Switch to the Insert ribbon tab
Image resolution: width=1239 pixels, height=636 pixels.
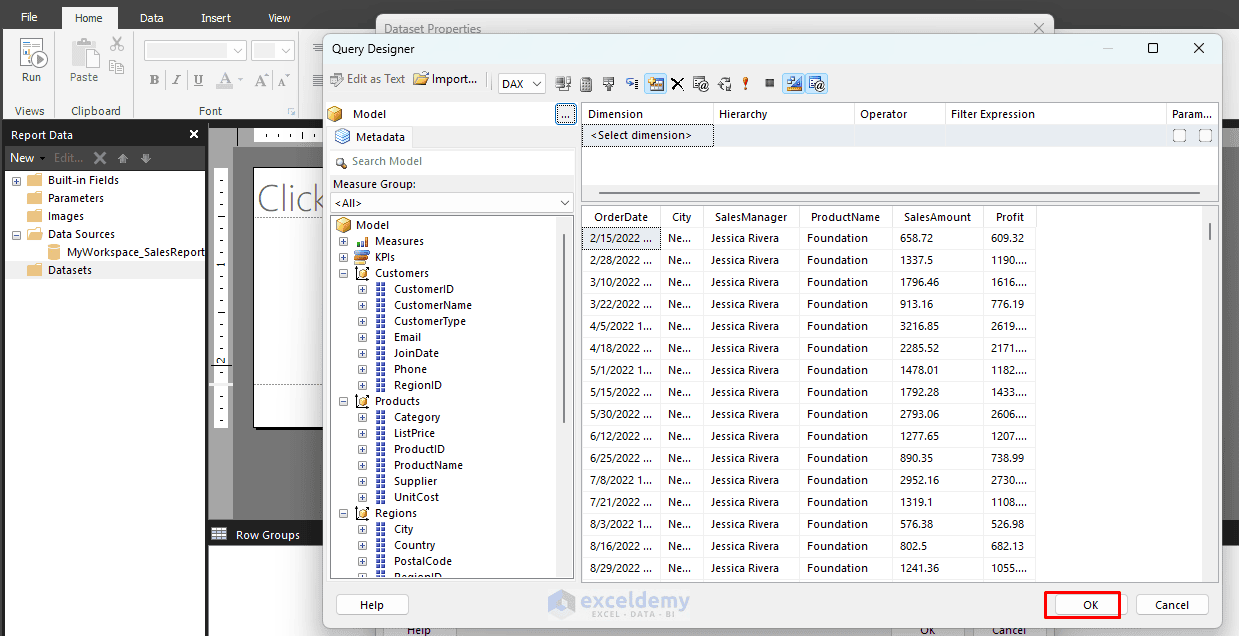coord(216,18)
